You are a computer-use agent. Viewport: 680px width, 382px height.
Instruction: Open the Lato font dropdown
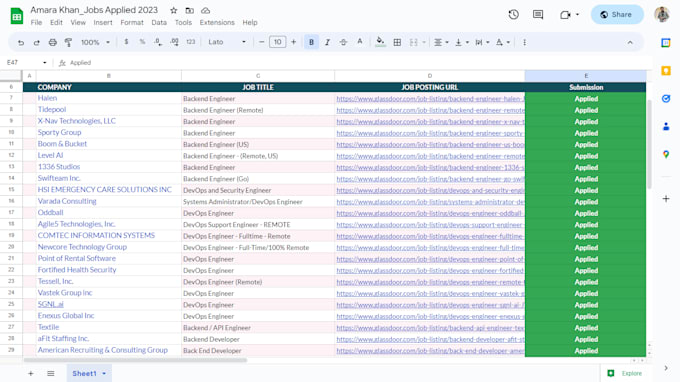coord(226,42)
